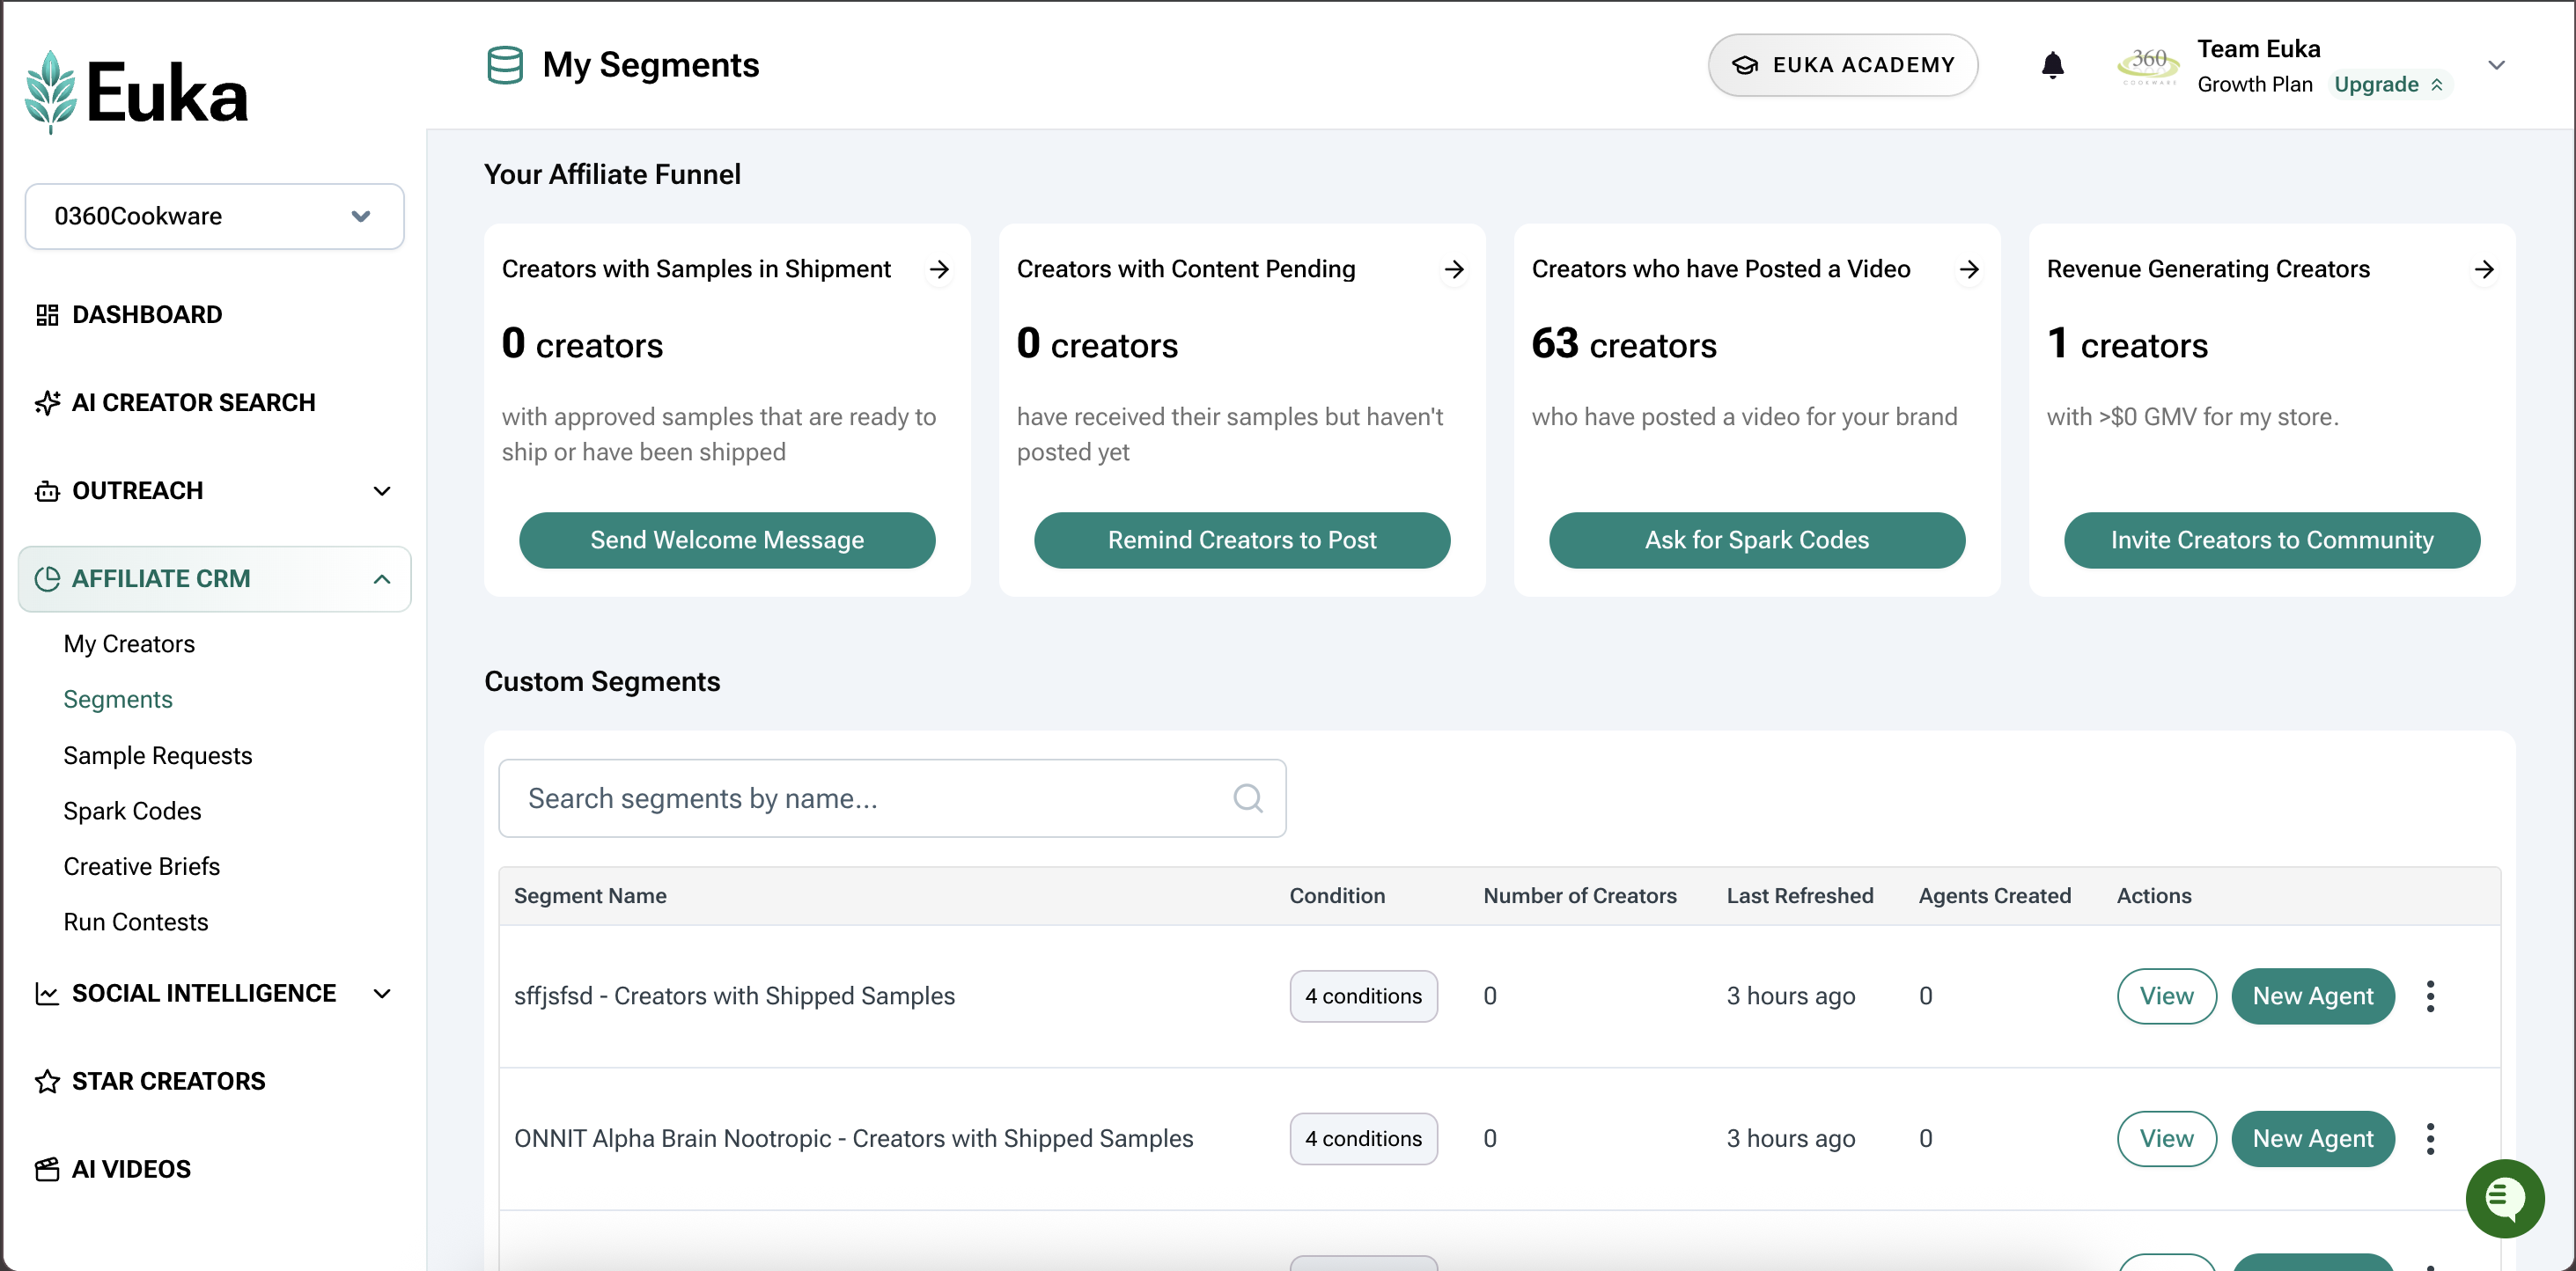Open arrow on Creators with Samples in Shipment
This screenshot has height=1271, width=2576.
point(938,269)
